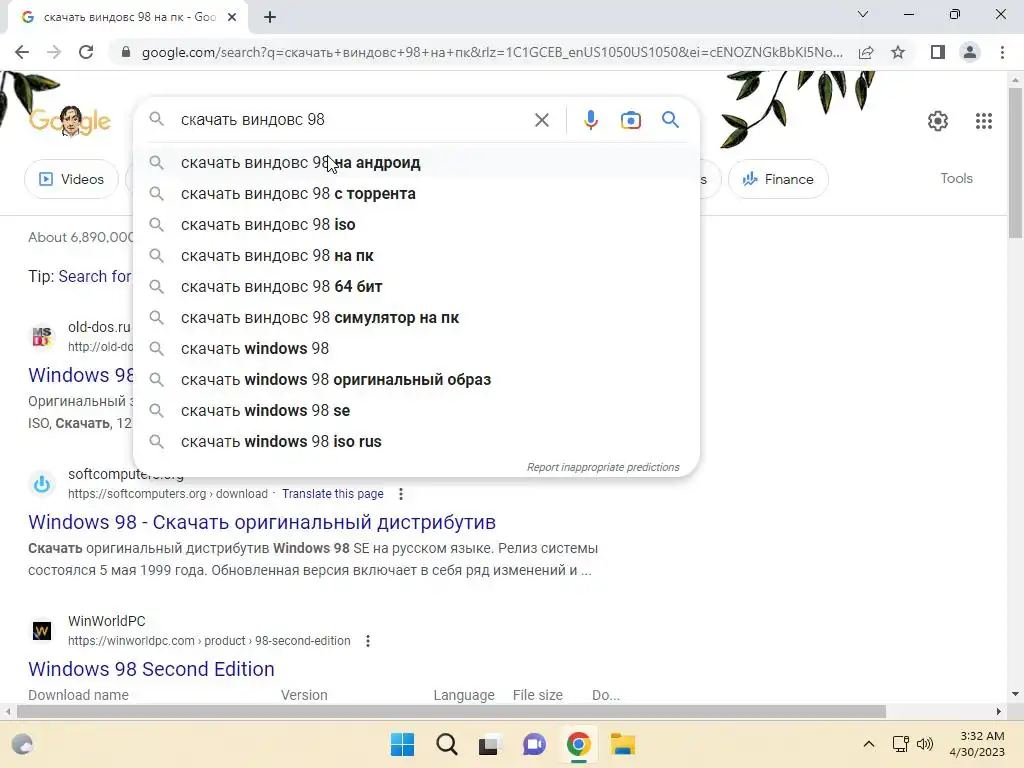The image size is (1024, 768).
Task: Select suggestion ending with "с торрента"
Action: click(x=416, y=194)
